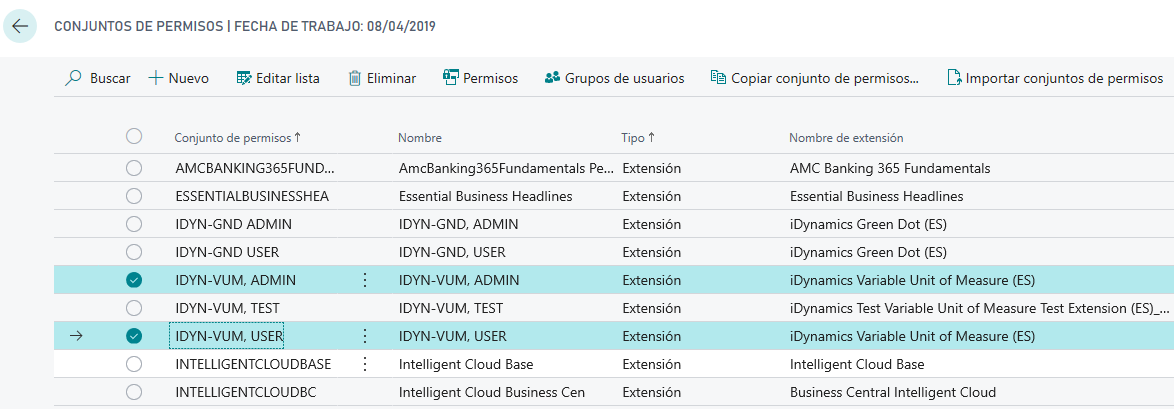Click extension iDynamics Test Variable Unit of Measure
The height and width of the screenshot is (409, 1174).
(980, 308)
